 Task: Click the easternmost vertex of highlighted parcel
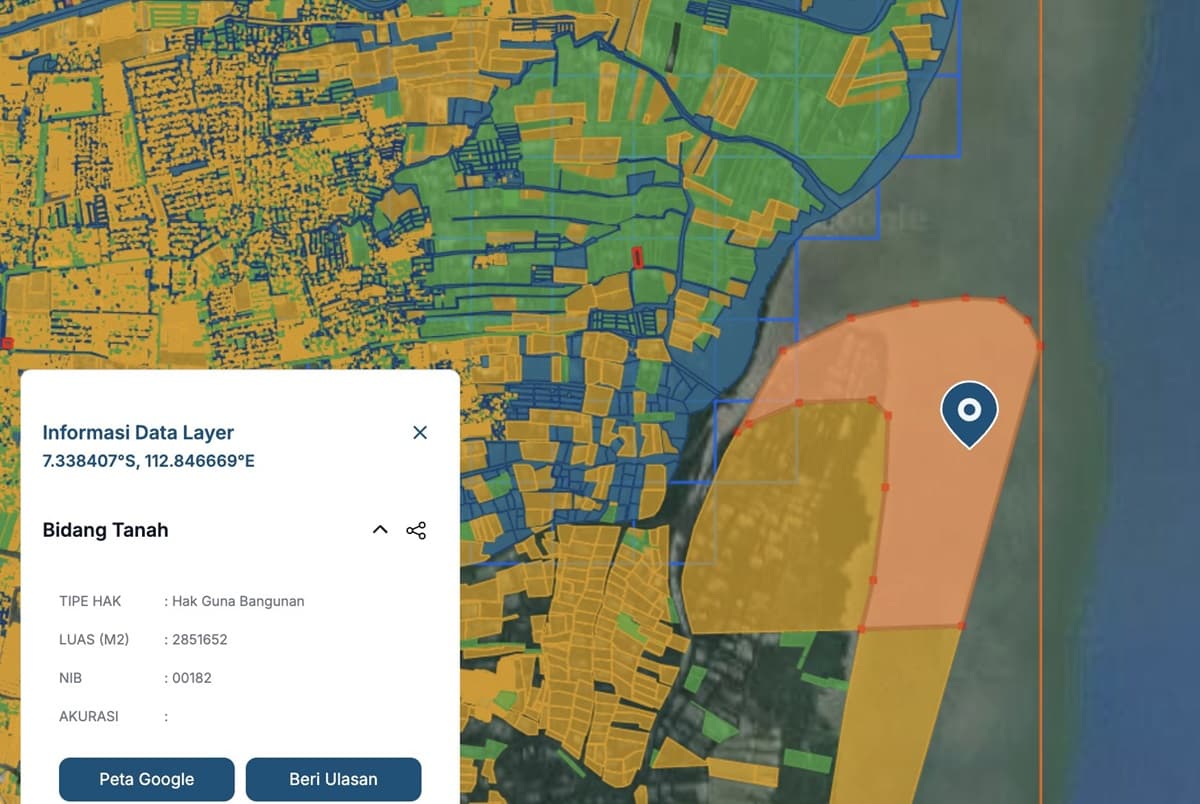coord(1040,346)
